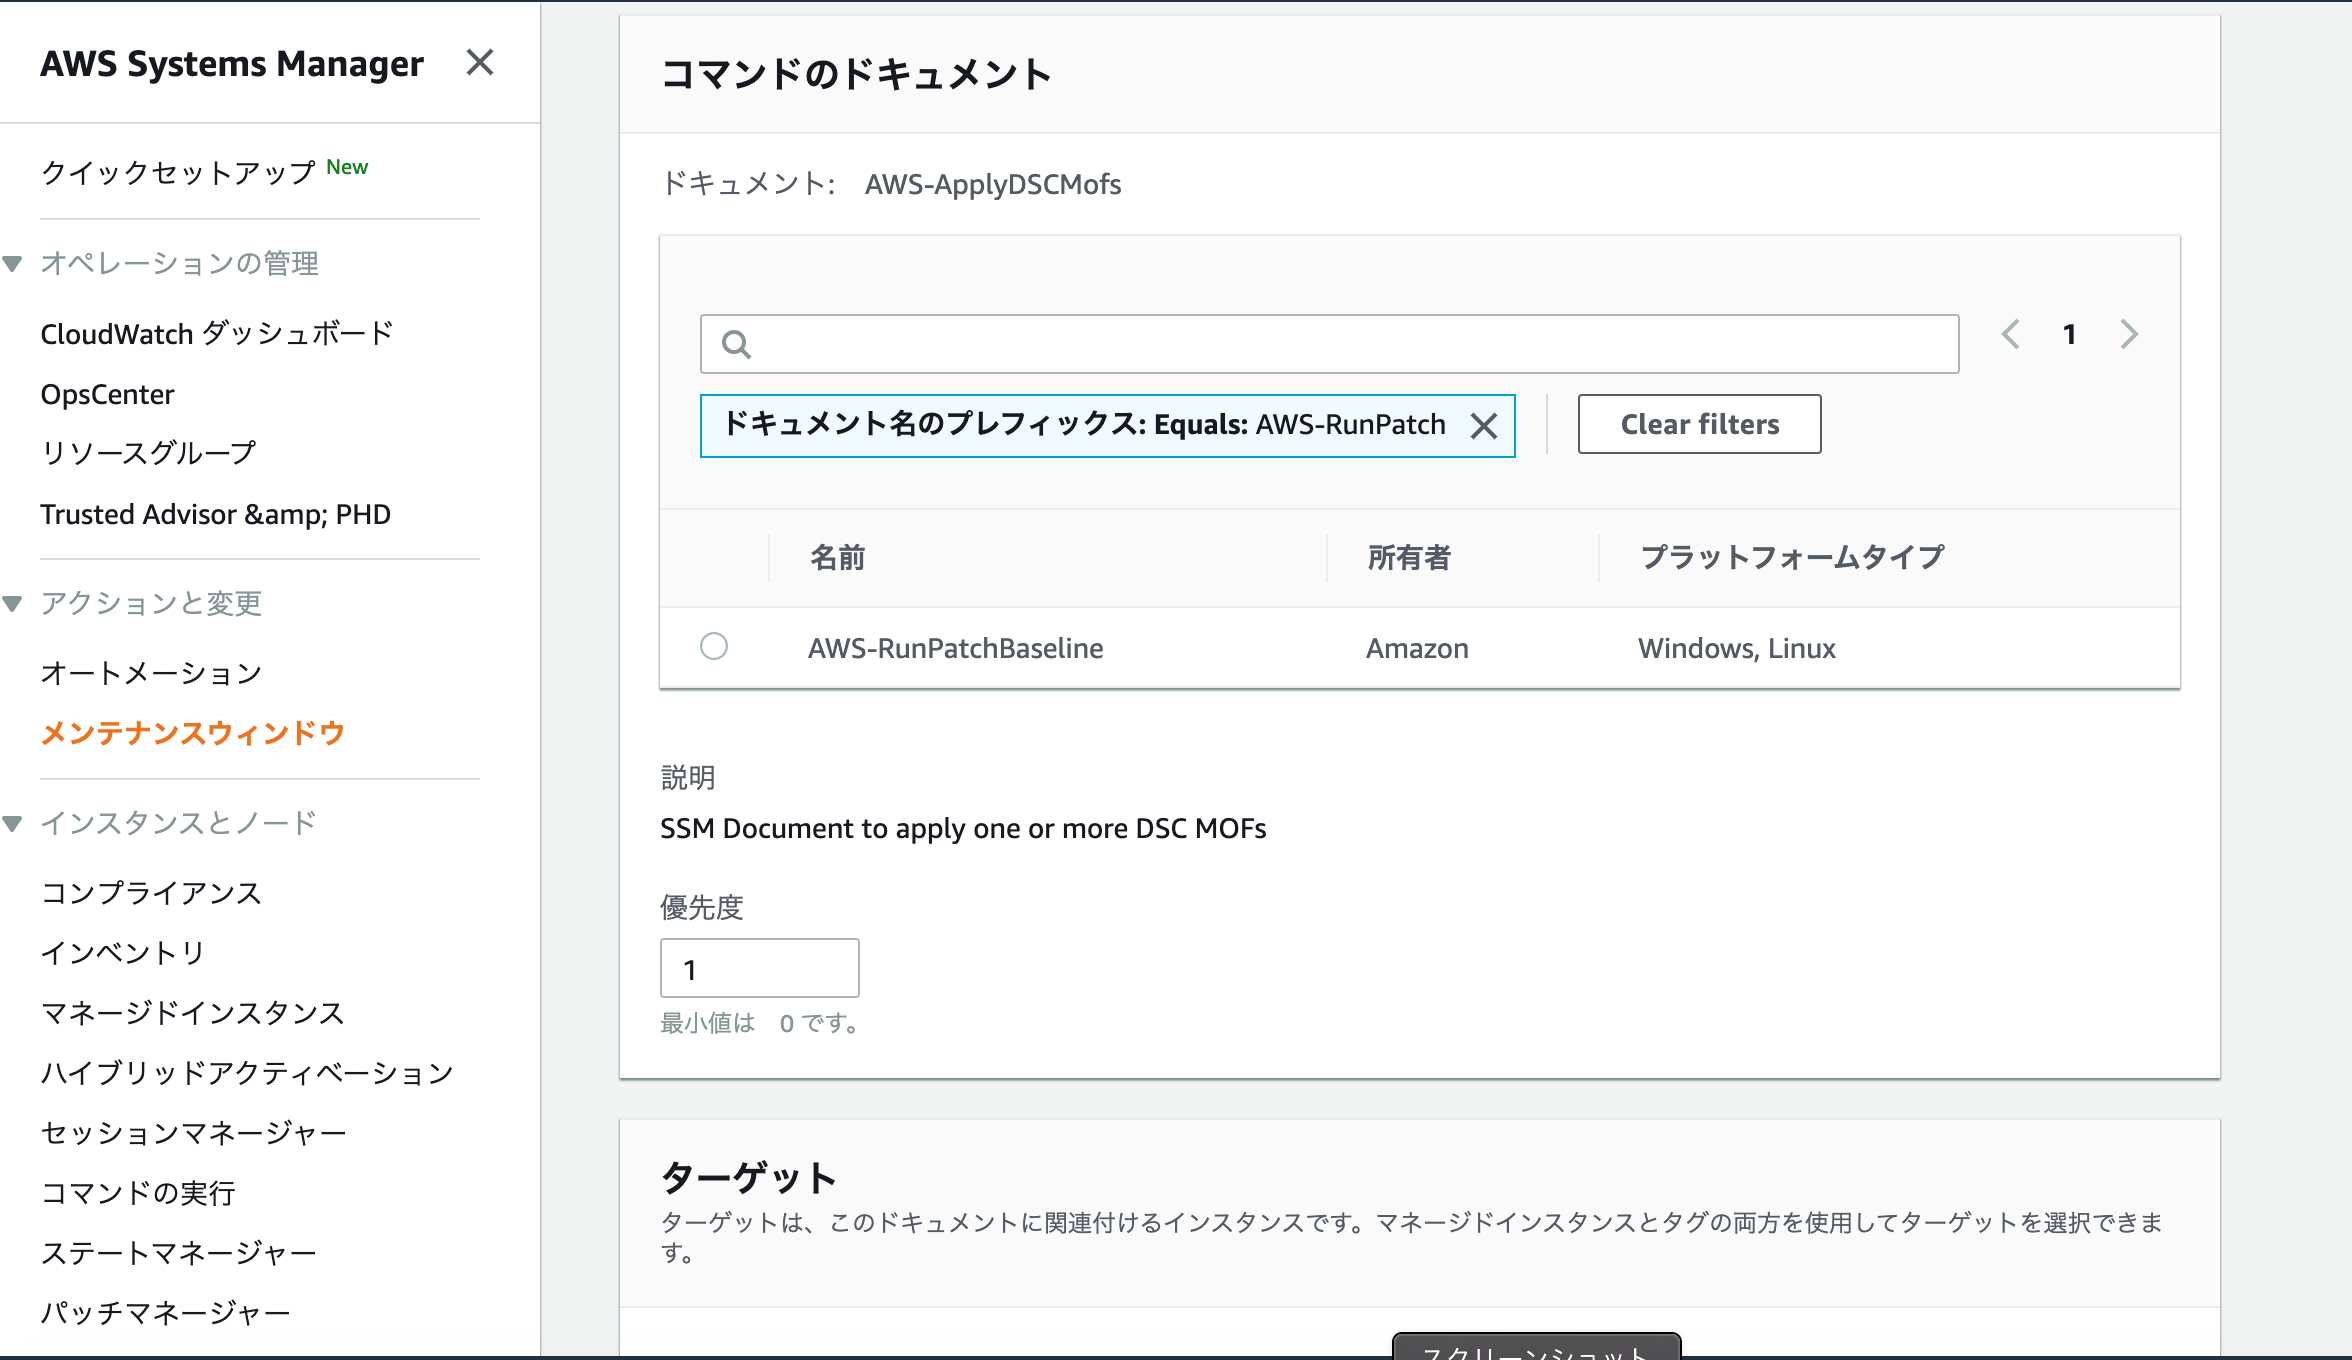Collapse the インスタンスとノード section
The image size is (2352, 1360).
coord(13,824)
